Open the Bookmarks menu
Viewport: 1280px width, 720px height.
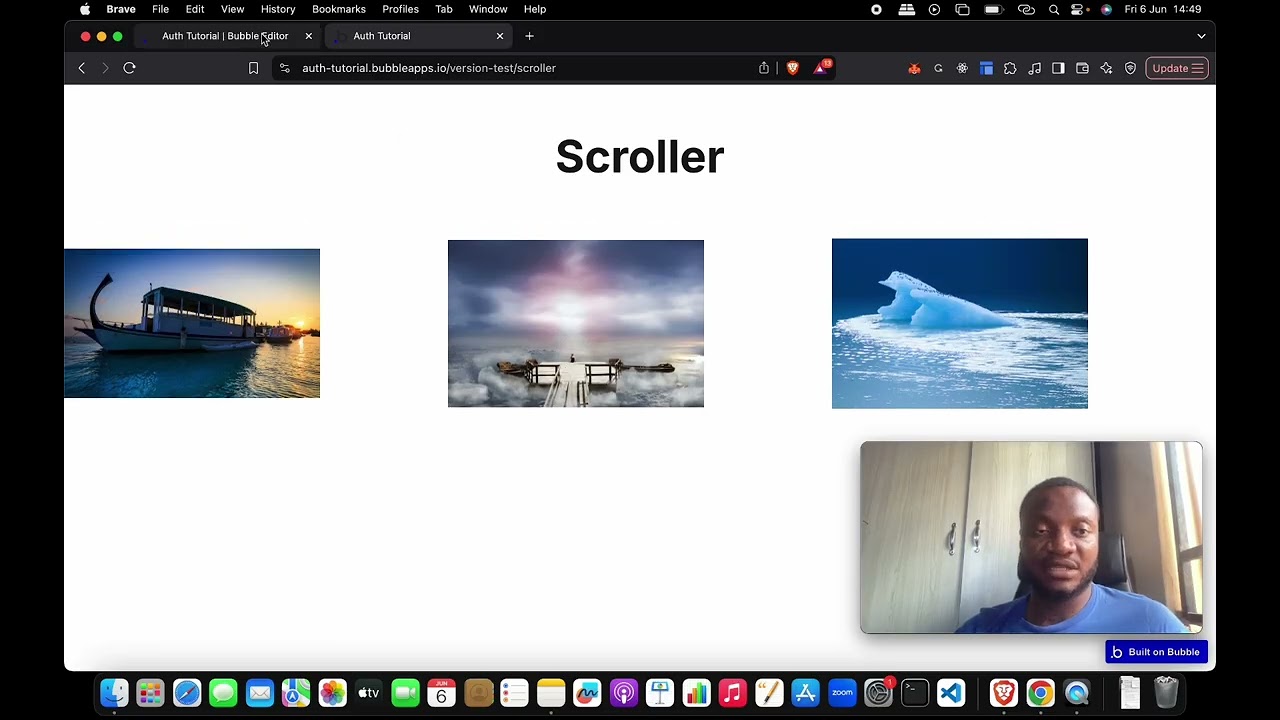(x=339, y=9)
